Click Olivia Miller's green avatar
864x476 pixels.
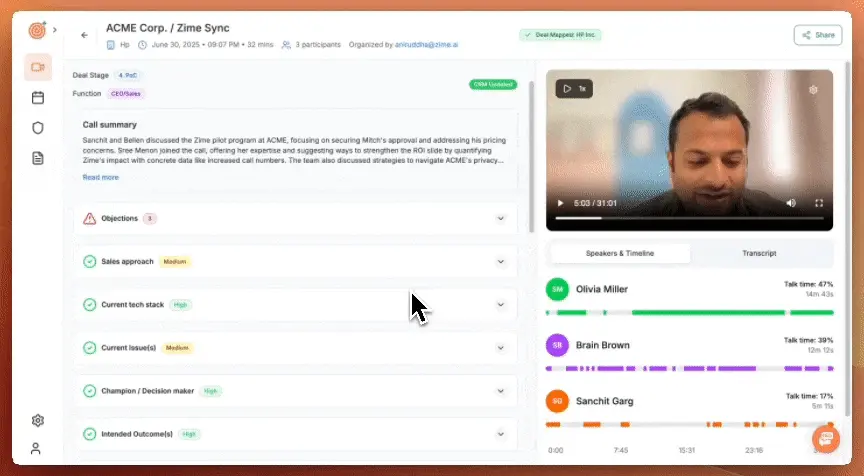[x=557, y=289]
